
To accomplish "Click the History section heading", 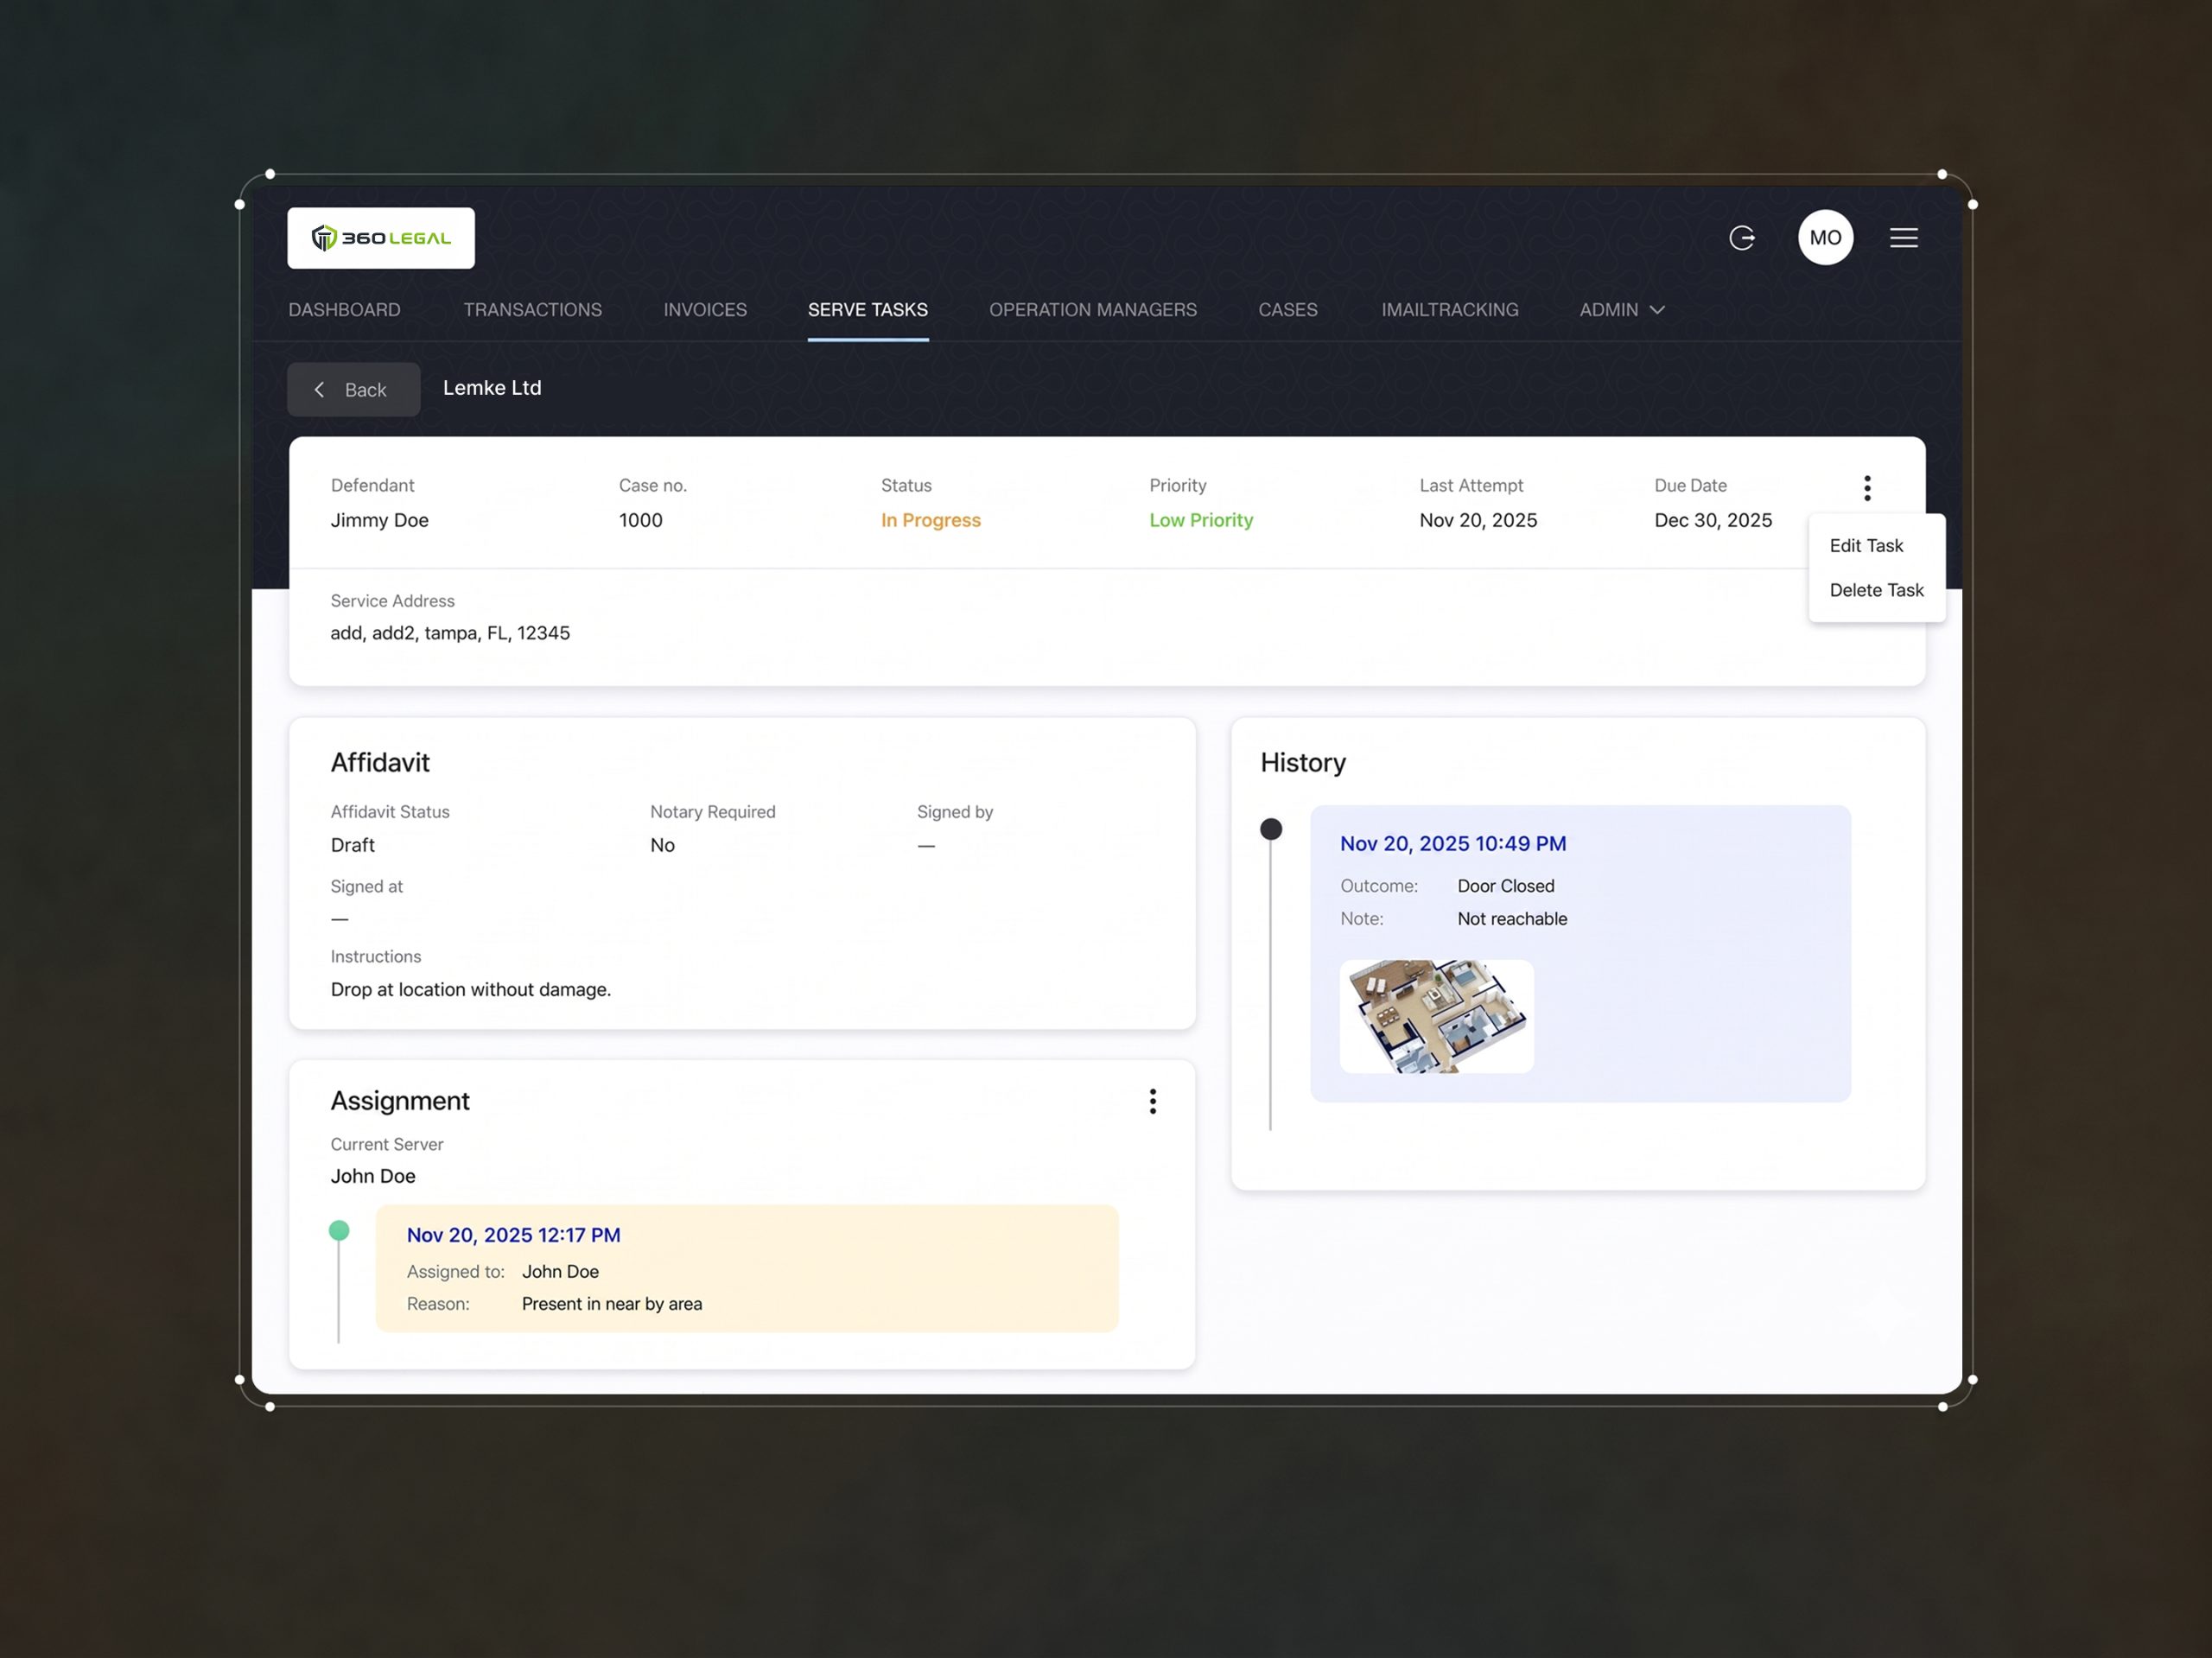I will [x=1303, y=763].
